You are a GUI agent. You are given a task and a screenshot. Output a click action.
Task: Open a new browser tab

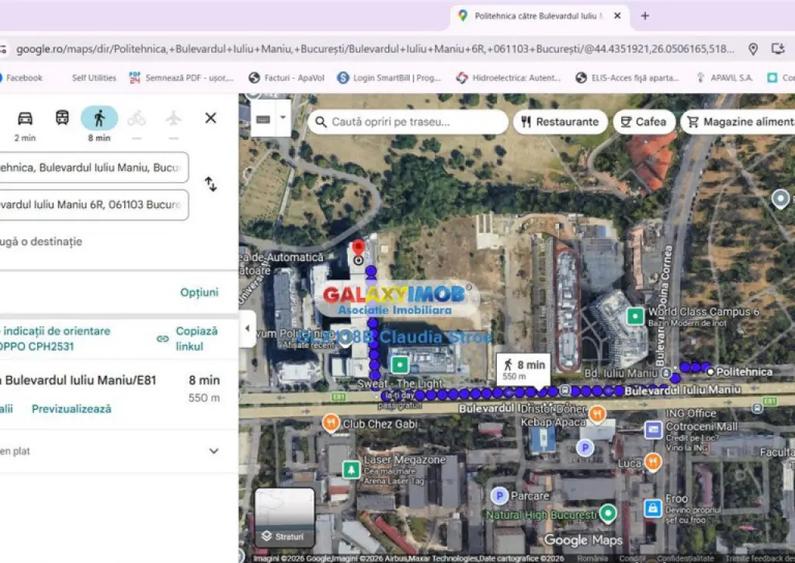tap(645, 16)
